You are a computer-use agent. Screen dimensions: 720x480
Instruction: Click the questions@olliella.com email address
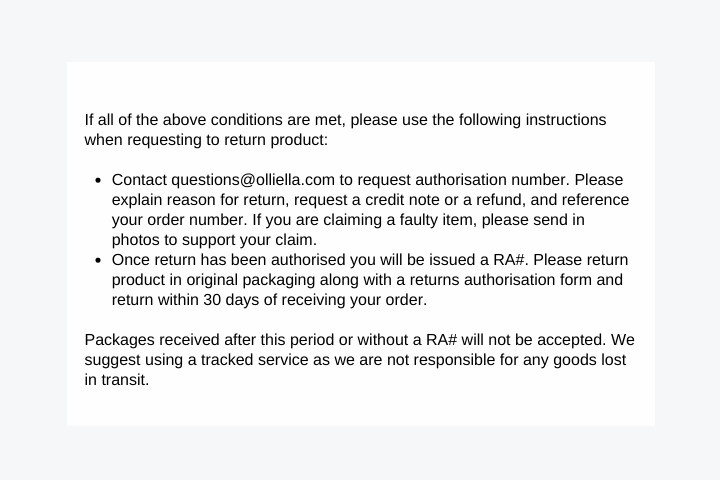pos(253,180)
